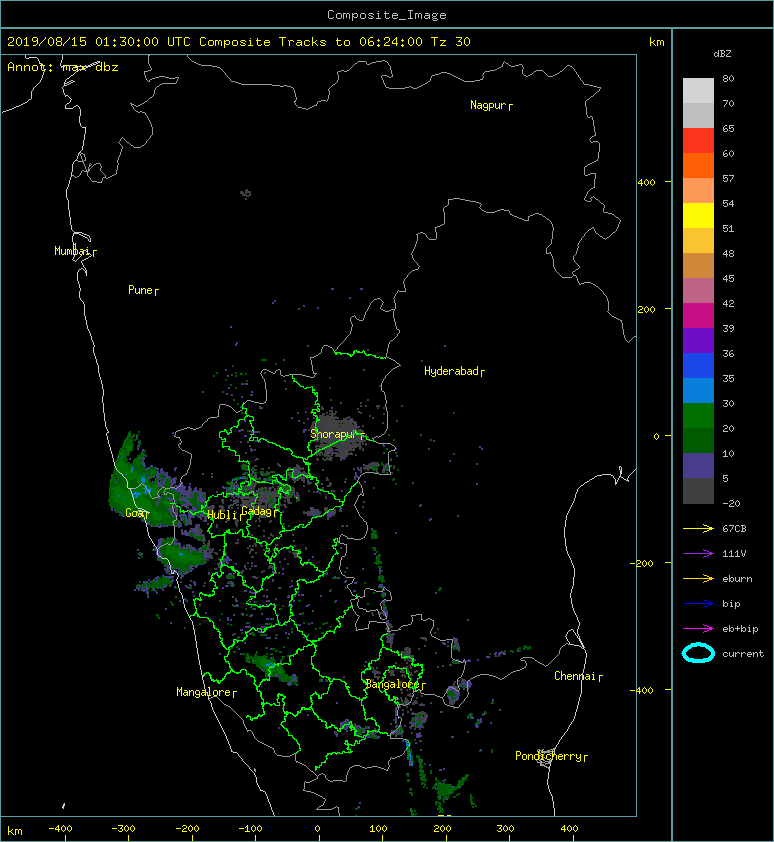Viewport: 774px width, 842px height.
Task: Click the purple 111V arrow legend icon
Action: click(698, 554)
